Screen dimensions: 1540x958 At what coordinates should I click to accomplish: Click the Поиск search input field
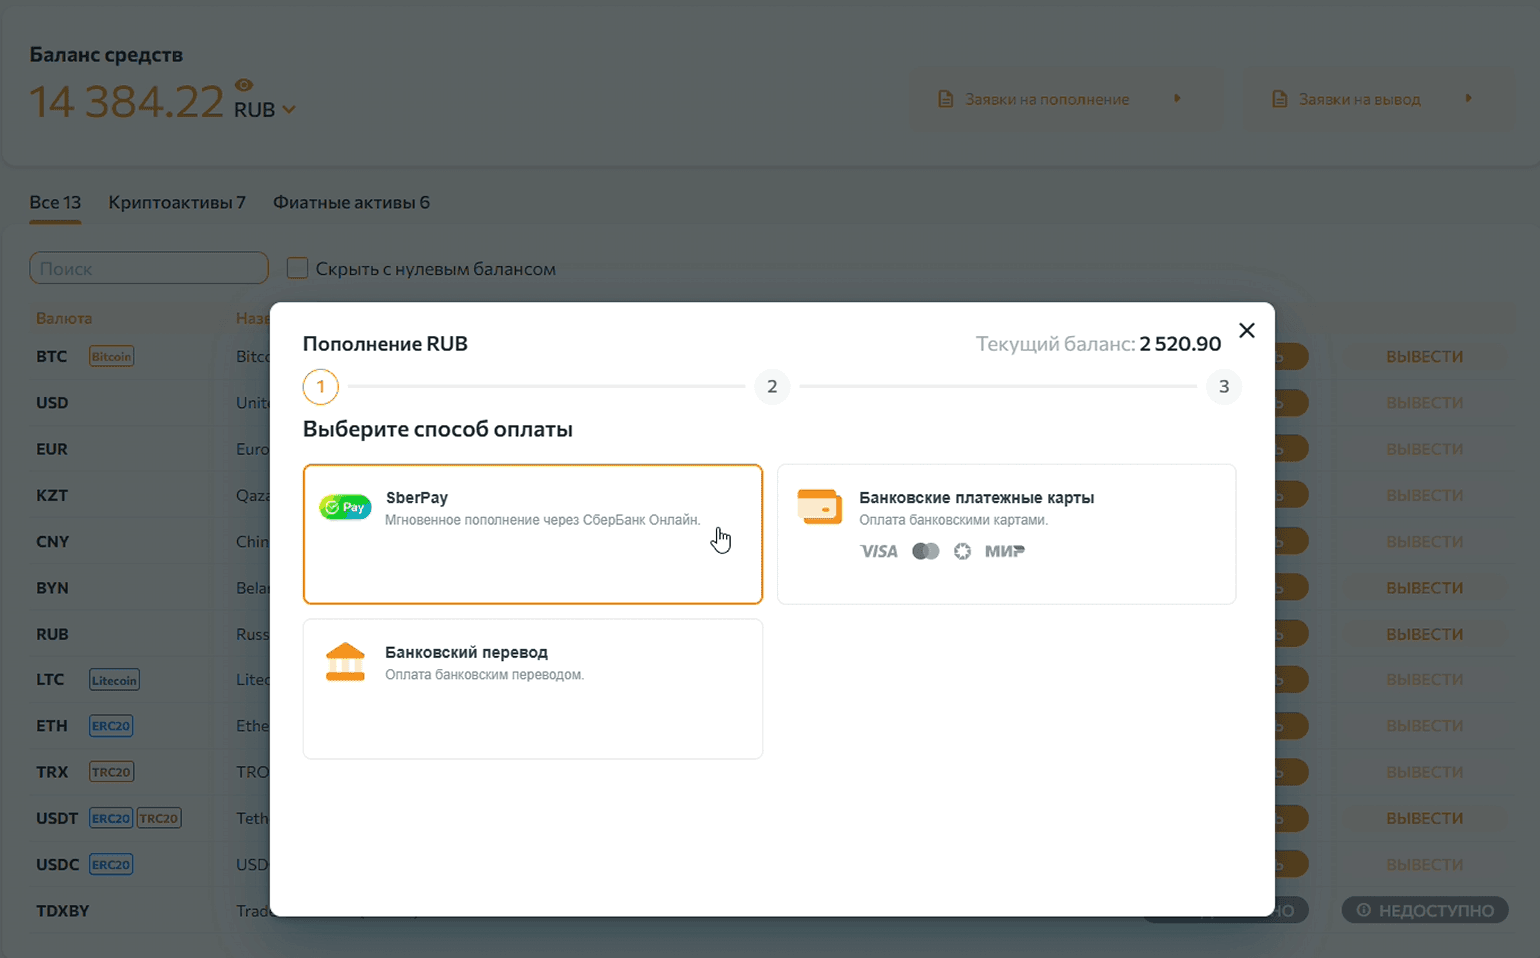[x=149, y=268]
